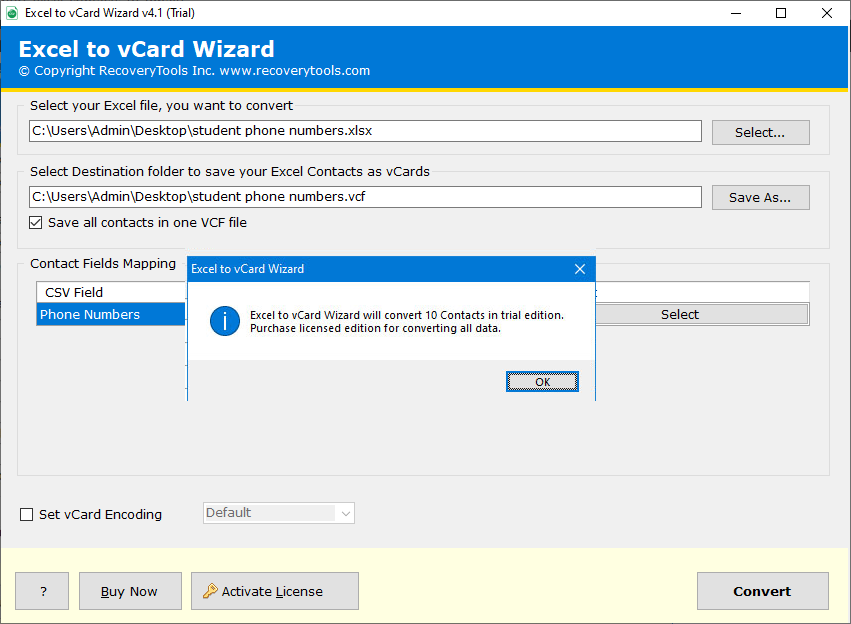Image resolution: width=851 pixels, height=624 pixels.
Task: Minimize the Excel to vCard Wizard window
Action: point(736,13)
